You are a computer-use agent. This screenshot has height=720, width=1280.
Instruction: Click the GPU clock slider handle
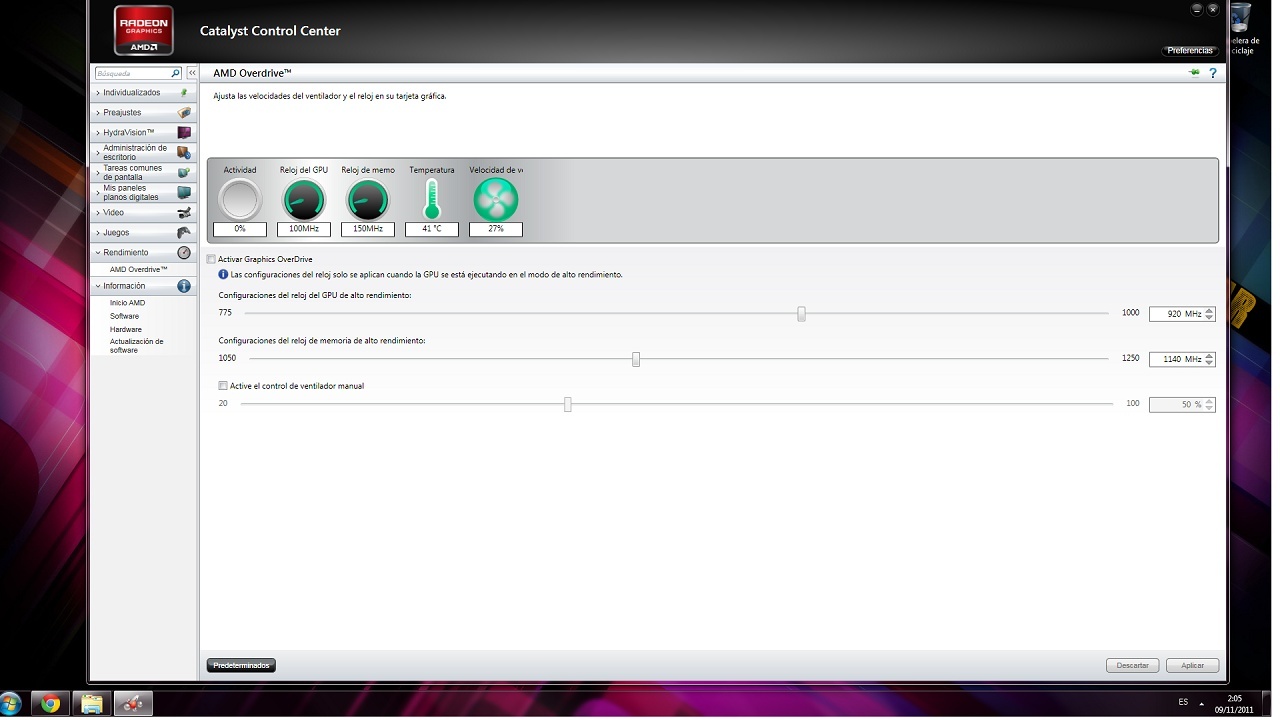click(801, 313)
